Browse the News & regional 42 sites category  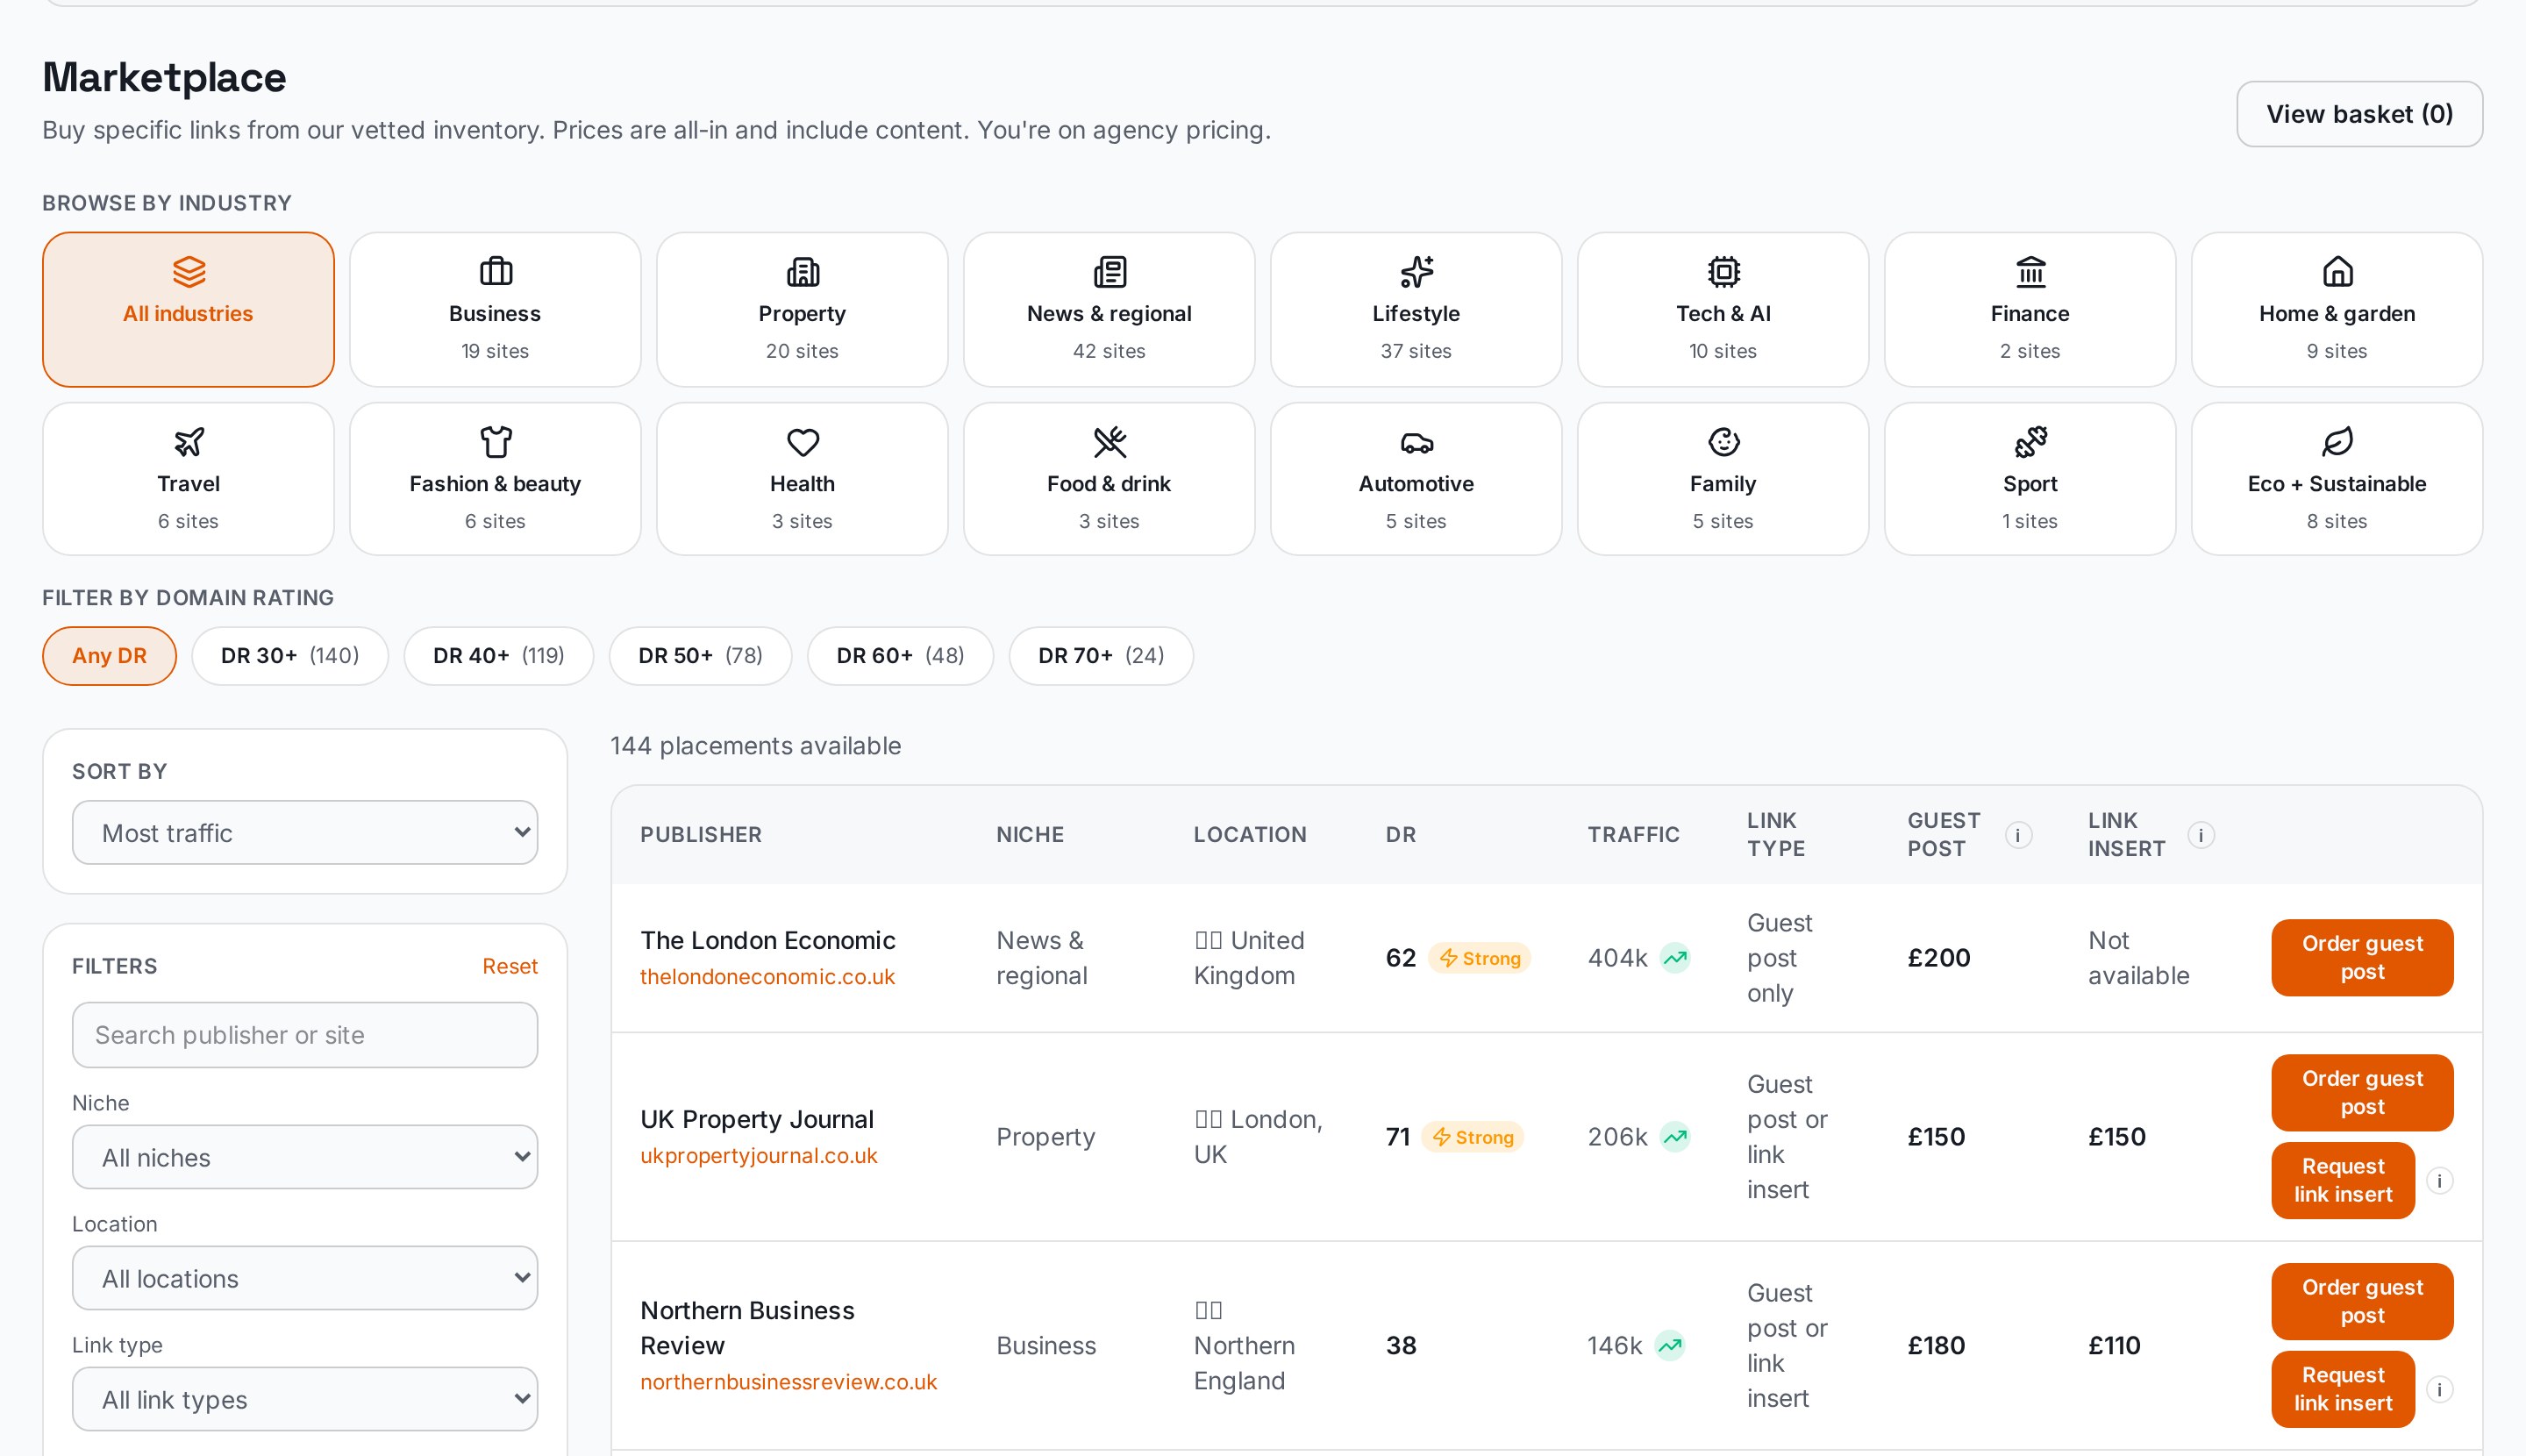coord(1109,310)
